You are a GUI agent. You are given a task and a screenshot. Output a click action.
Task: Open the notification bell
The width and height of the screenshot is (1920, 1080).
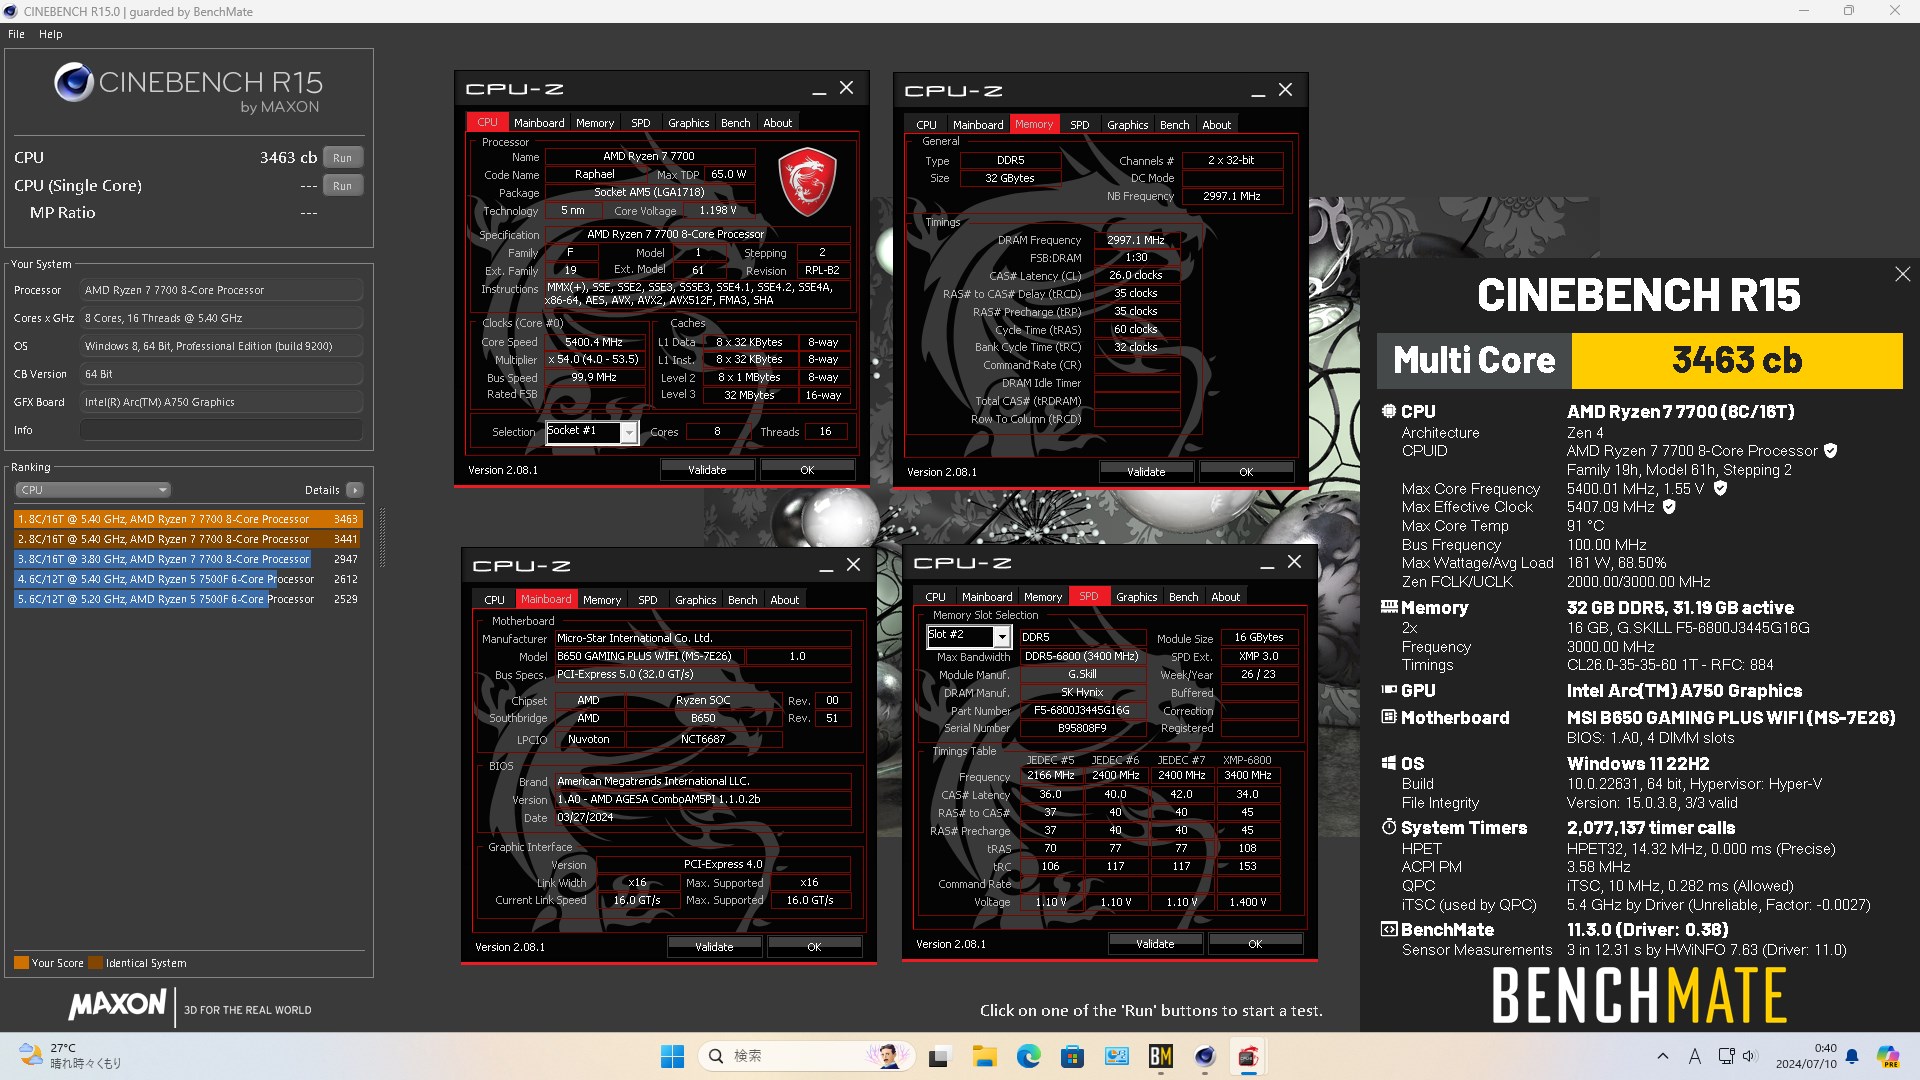(1852, 1056)
